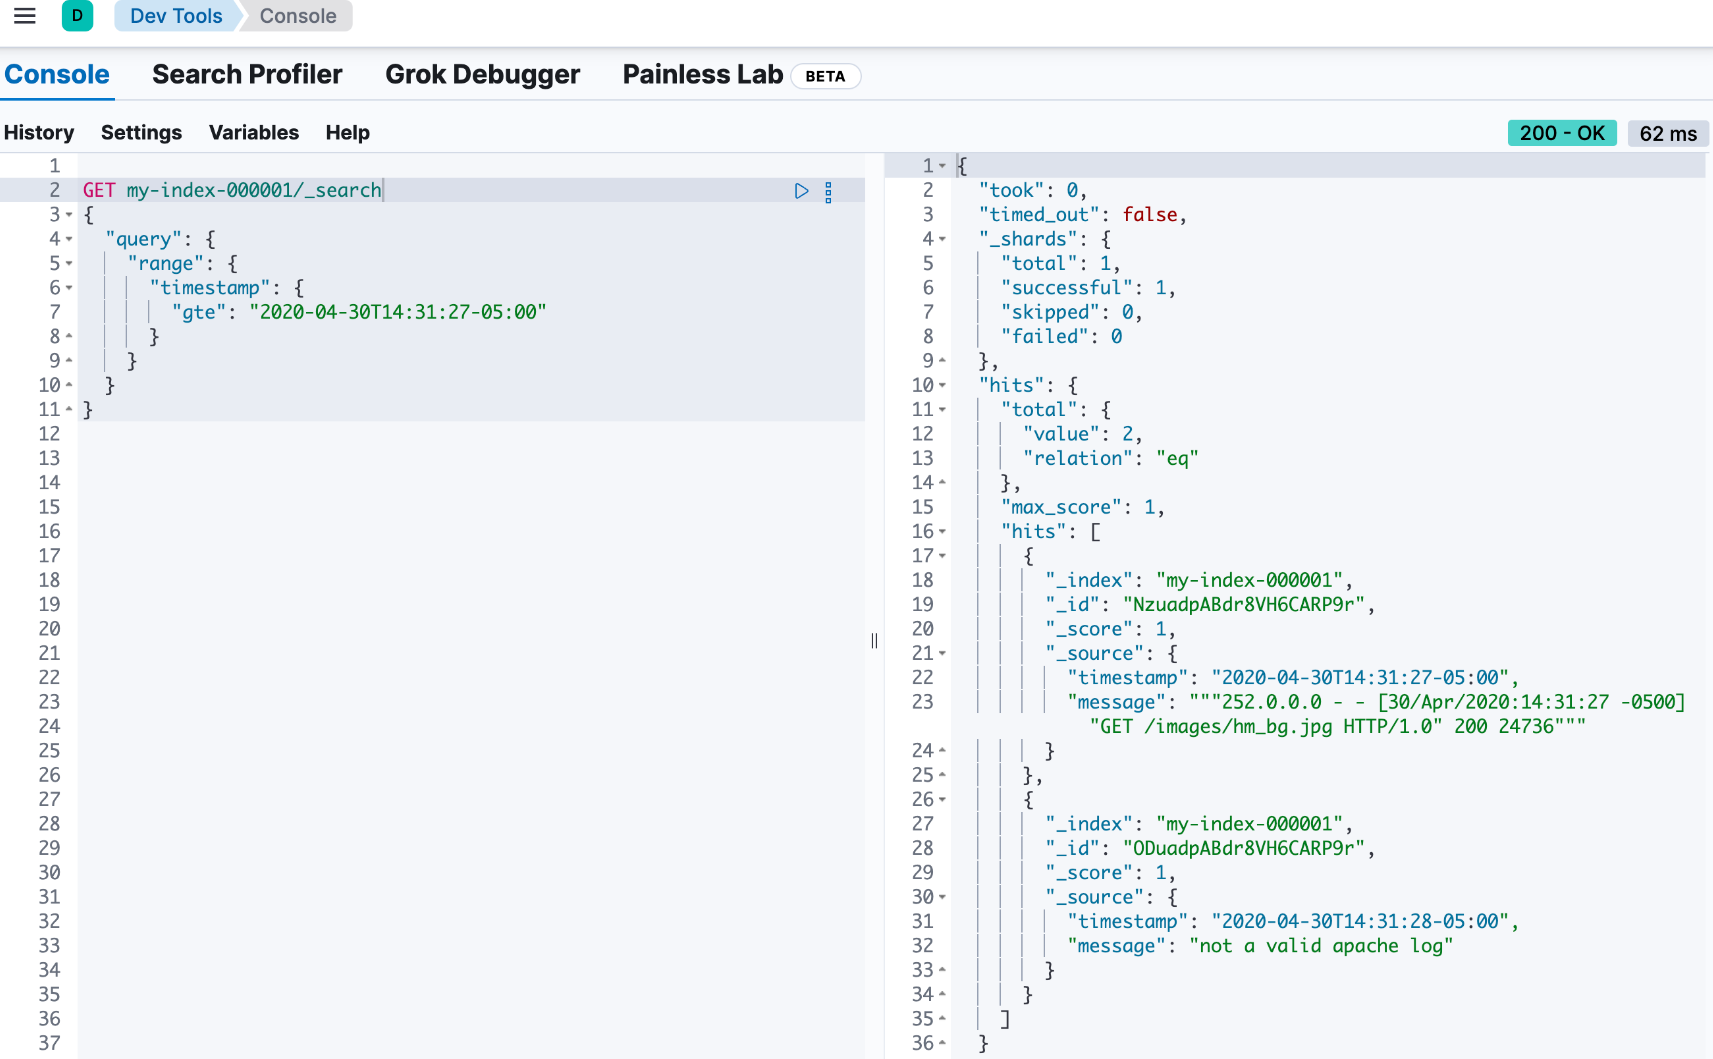Click the 200 - OK status badge
The image size is (1713, 1059).
(1561, 133)
